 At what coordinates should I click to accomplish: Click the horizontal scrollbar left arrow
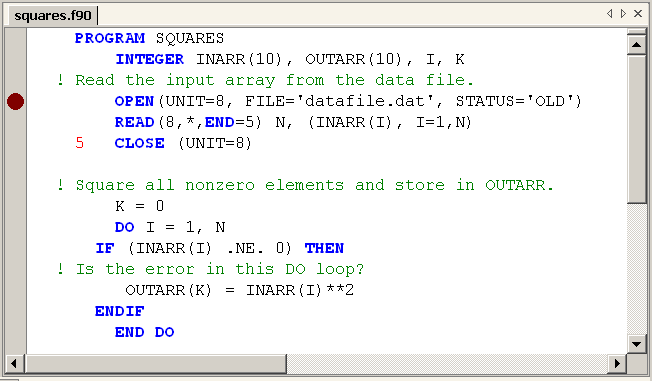[x=14, y=364]
